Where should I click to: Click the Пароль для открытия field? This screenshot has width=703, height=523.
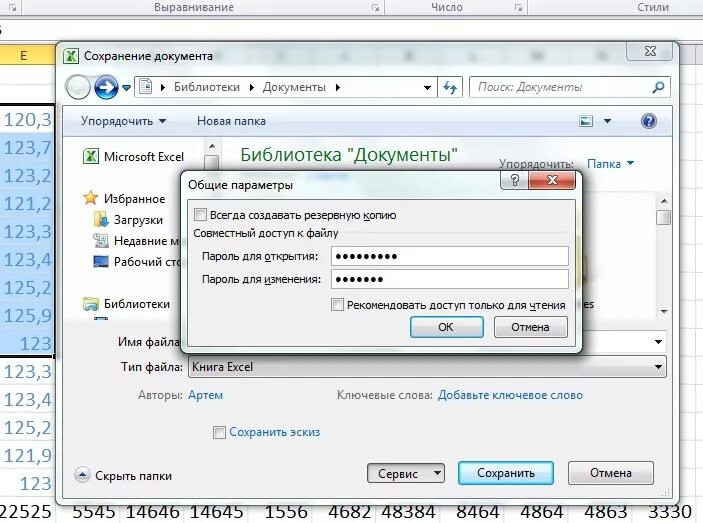coord(450,256)
